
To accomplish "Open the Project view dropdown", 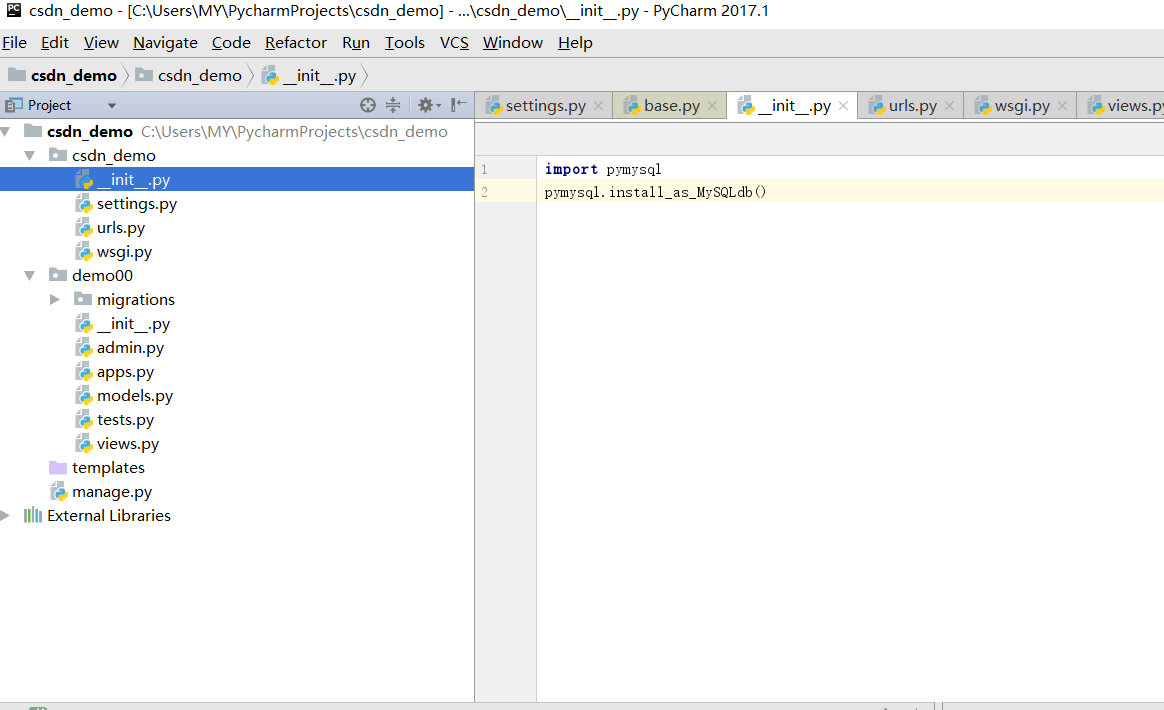I will pyautogui.click(x=111, y=105).
